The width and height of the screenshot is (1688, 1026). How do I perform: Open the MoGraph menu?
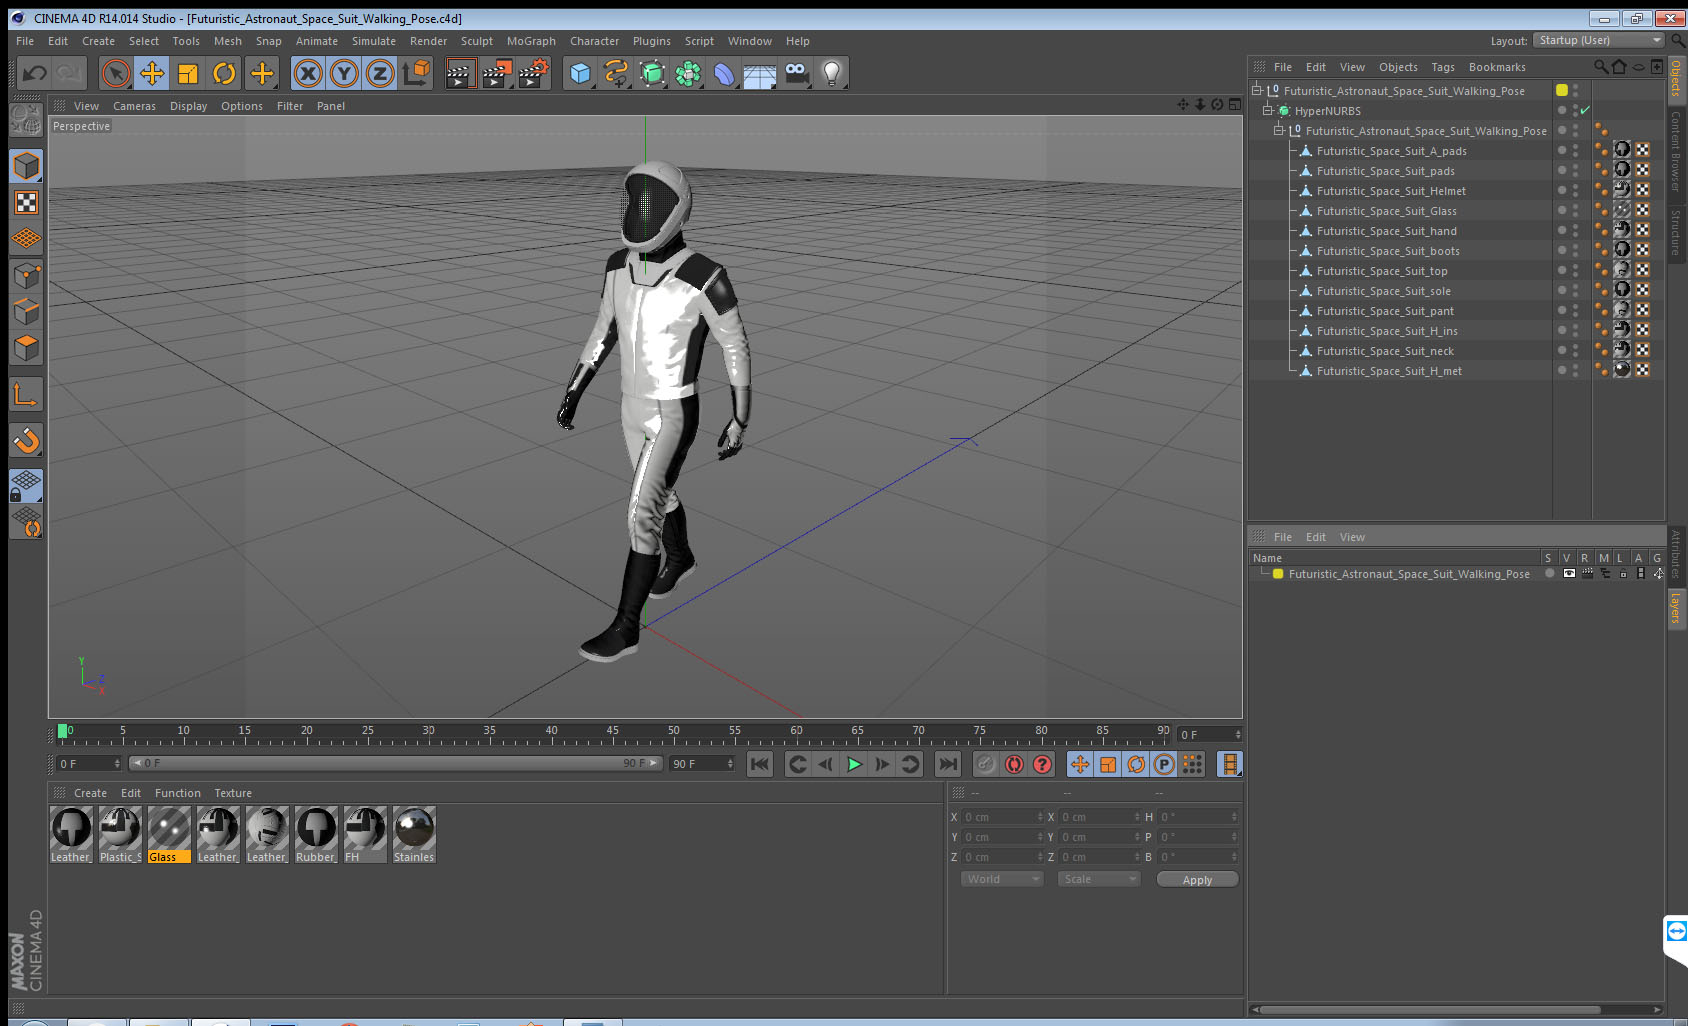[x=531, y=41]
